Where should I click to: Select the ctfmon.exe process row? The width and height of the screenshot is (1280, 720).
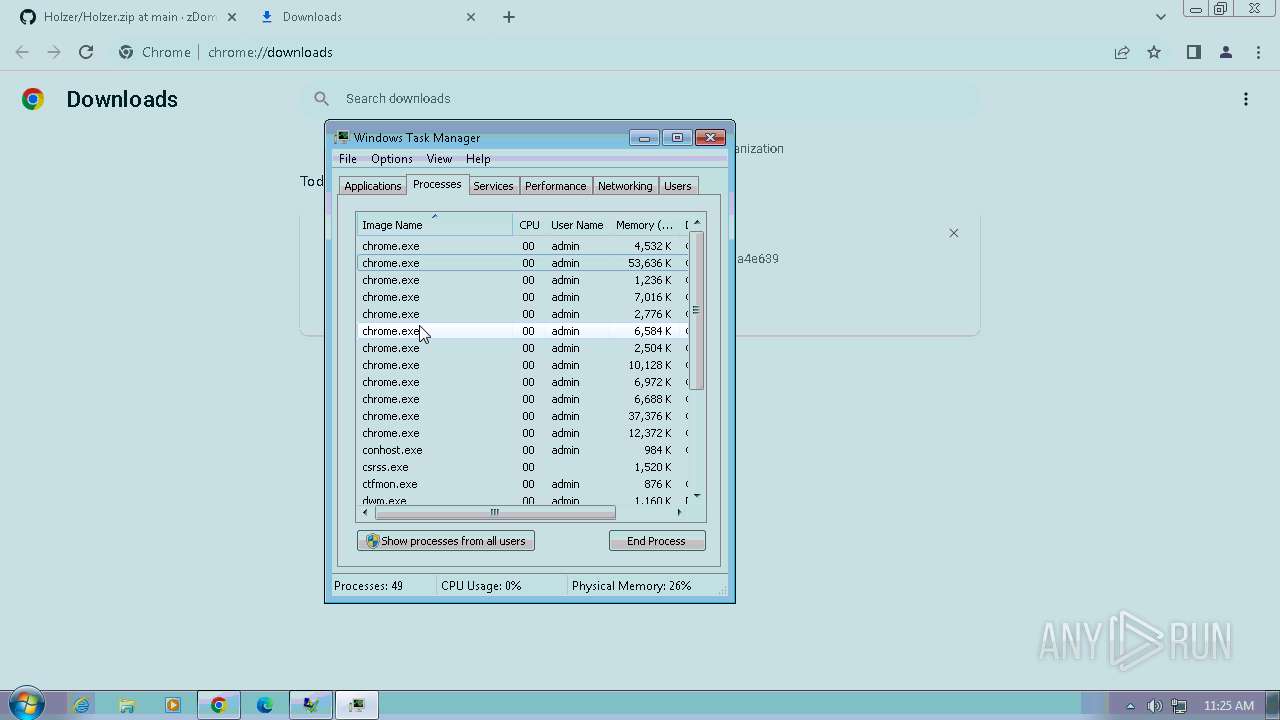click(523, 484)
